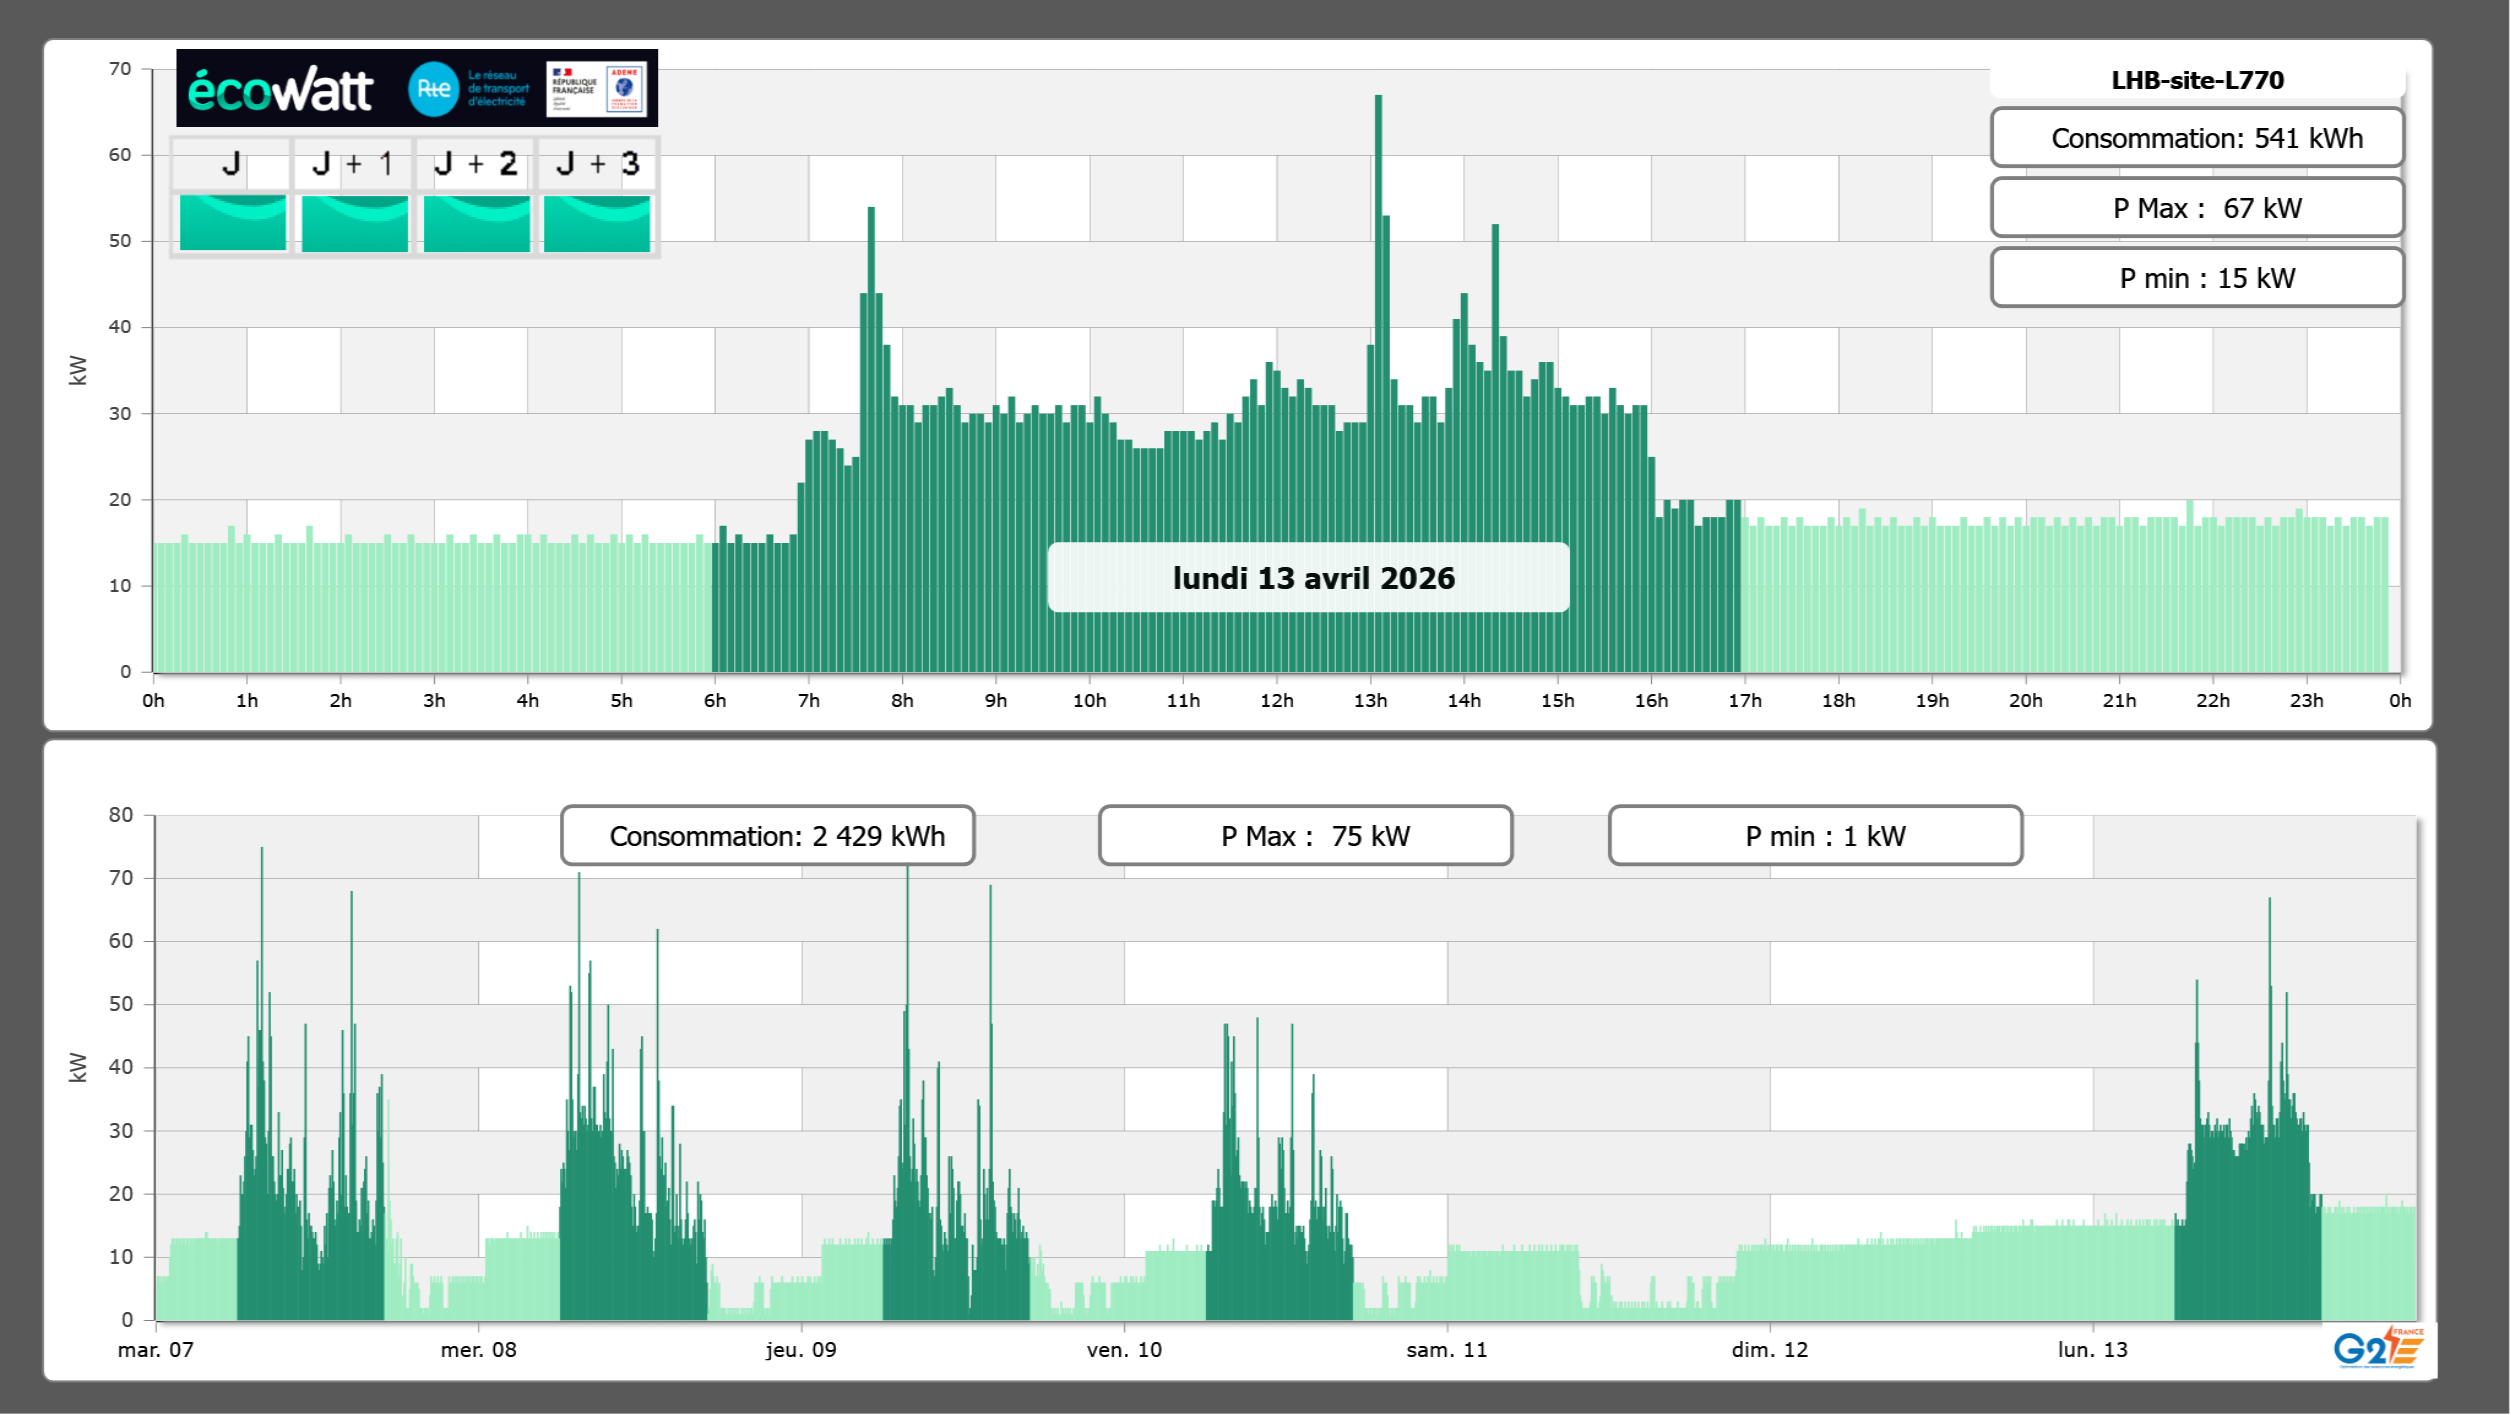Screen dimensions: 2511x1415
Task: Click the P Max : 75 kW box
Action: click(x=1305, y=836)
